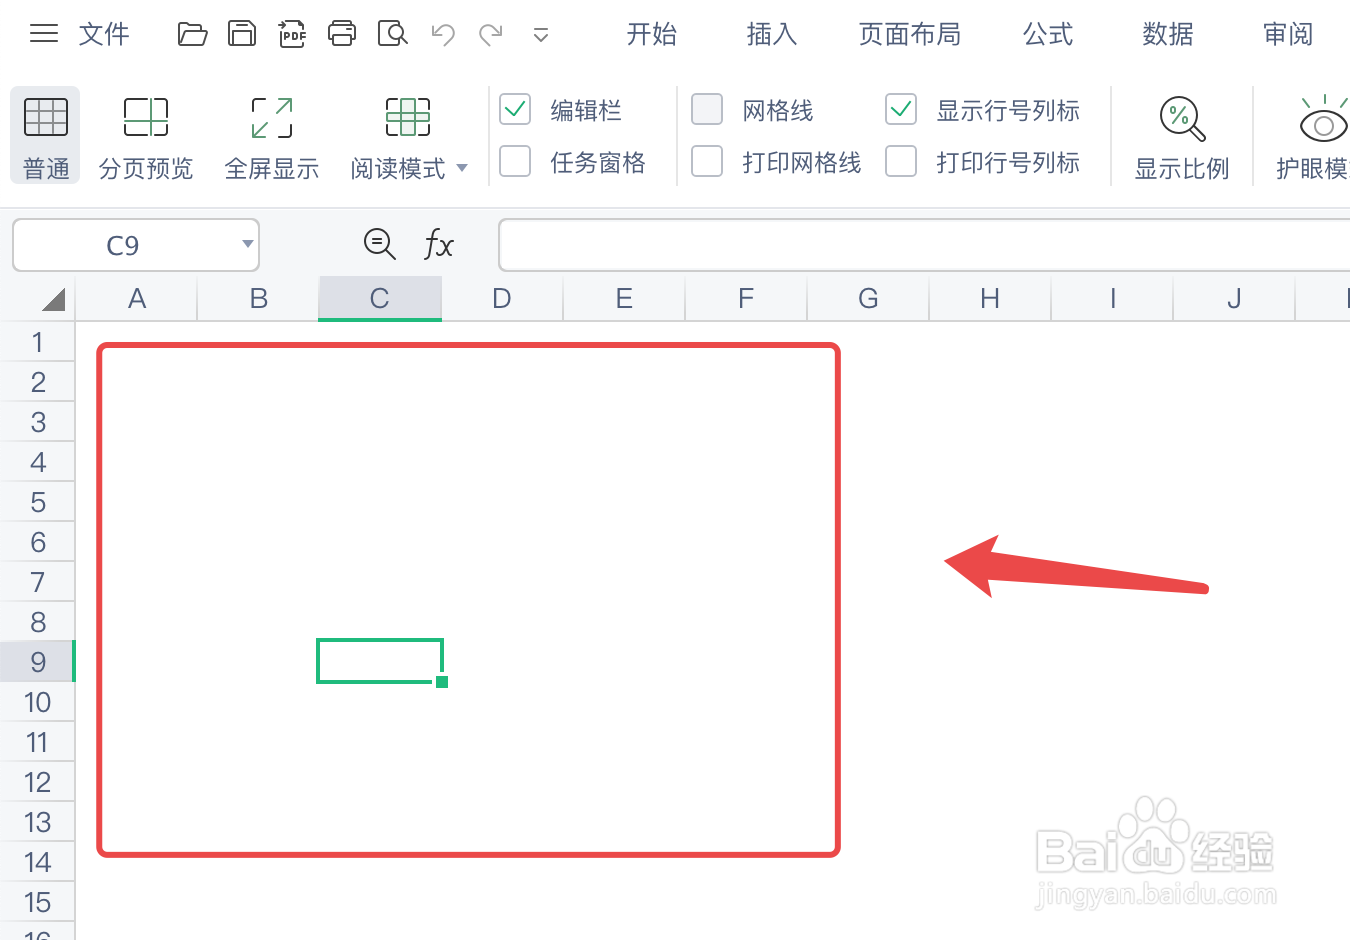Click the redo arrow

(490, 35)
